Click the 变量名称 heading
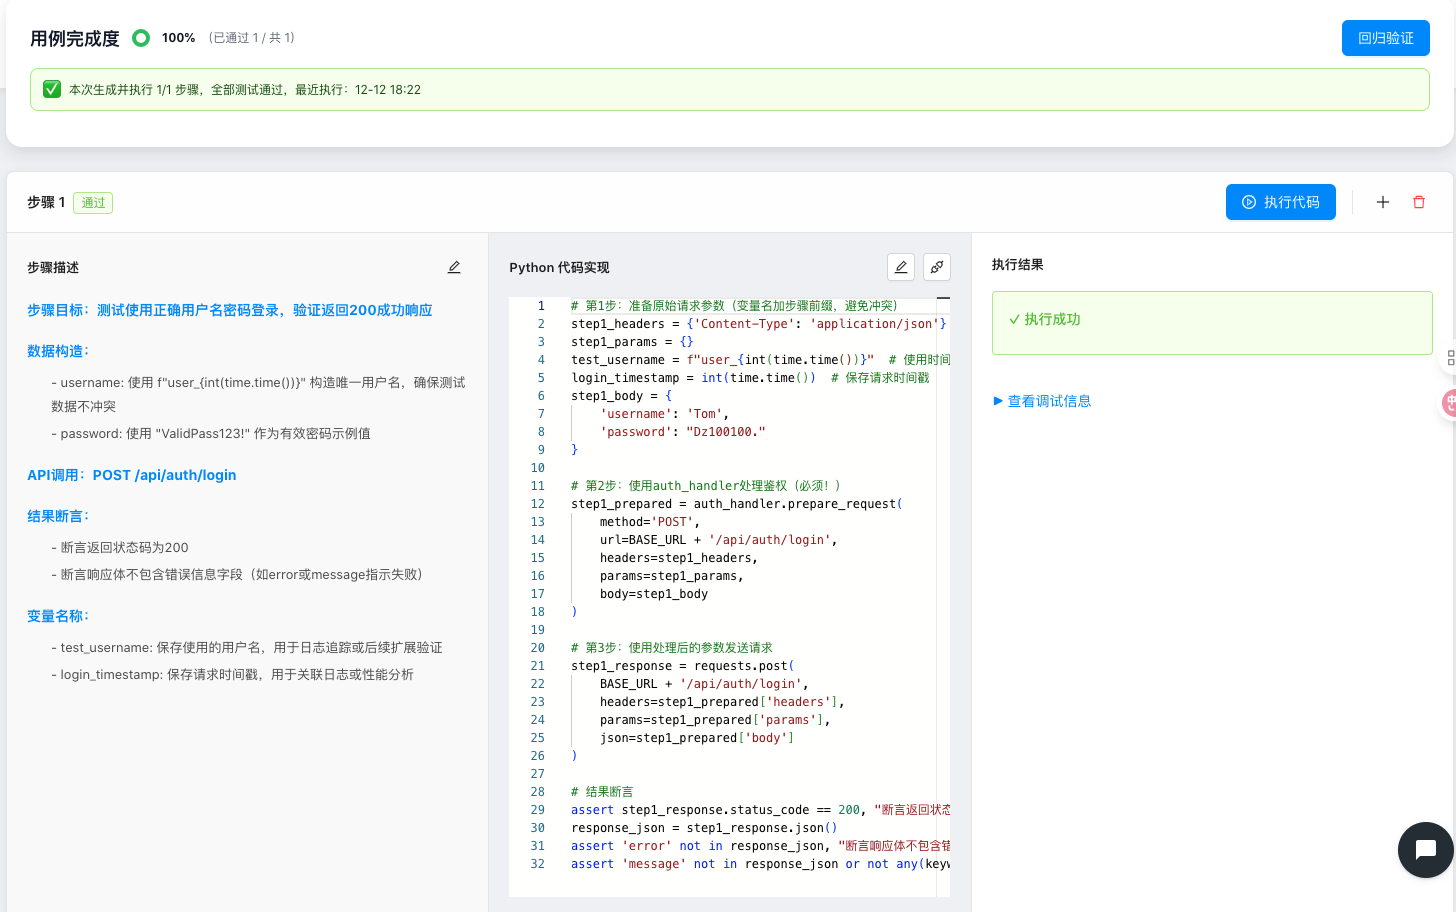The height and width of the screenshot is (912, 1456). [x=58, y=616]
